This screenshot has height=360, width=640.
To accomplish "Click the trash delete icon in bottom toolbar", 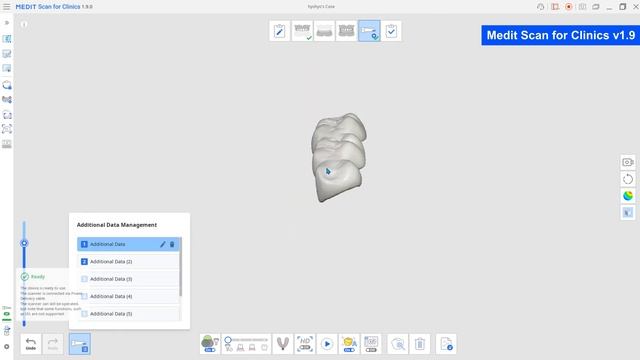I will (420, 344).
